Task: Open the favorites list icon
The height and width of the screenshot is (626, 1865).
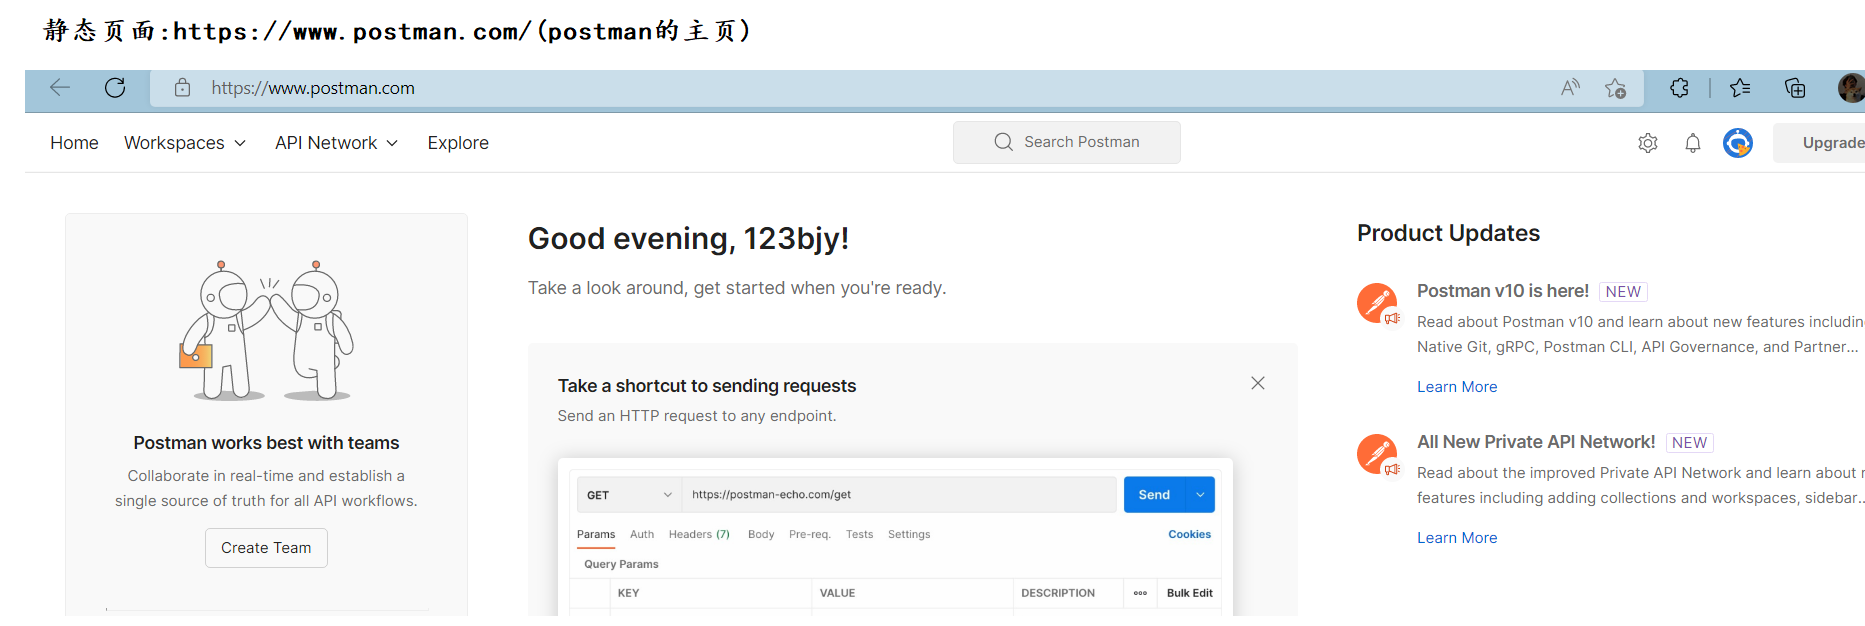Action: click(x=1740, y=88)
